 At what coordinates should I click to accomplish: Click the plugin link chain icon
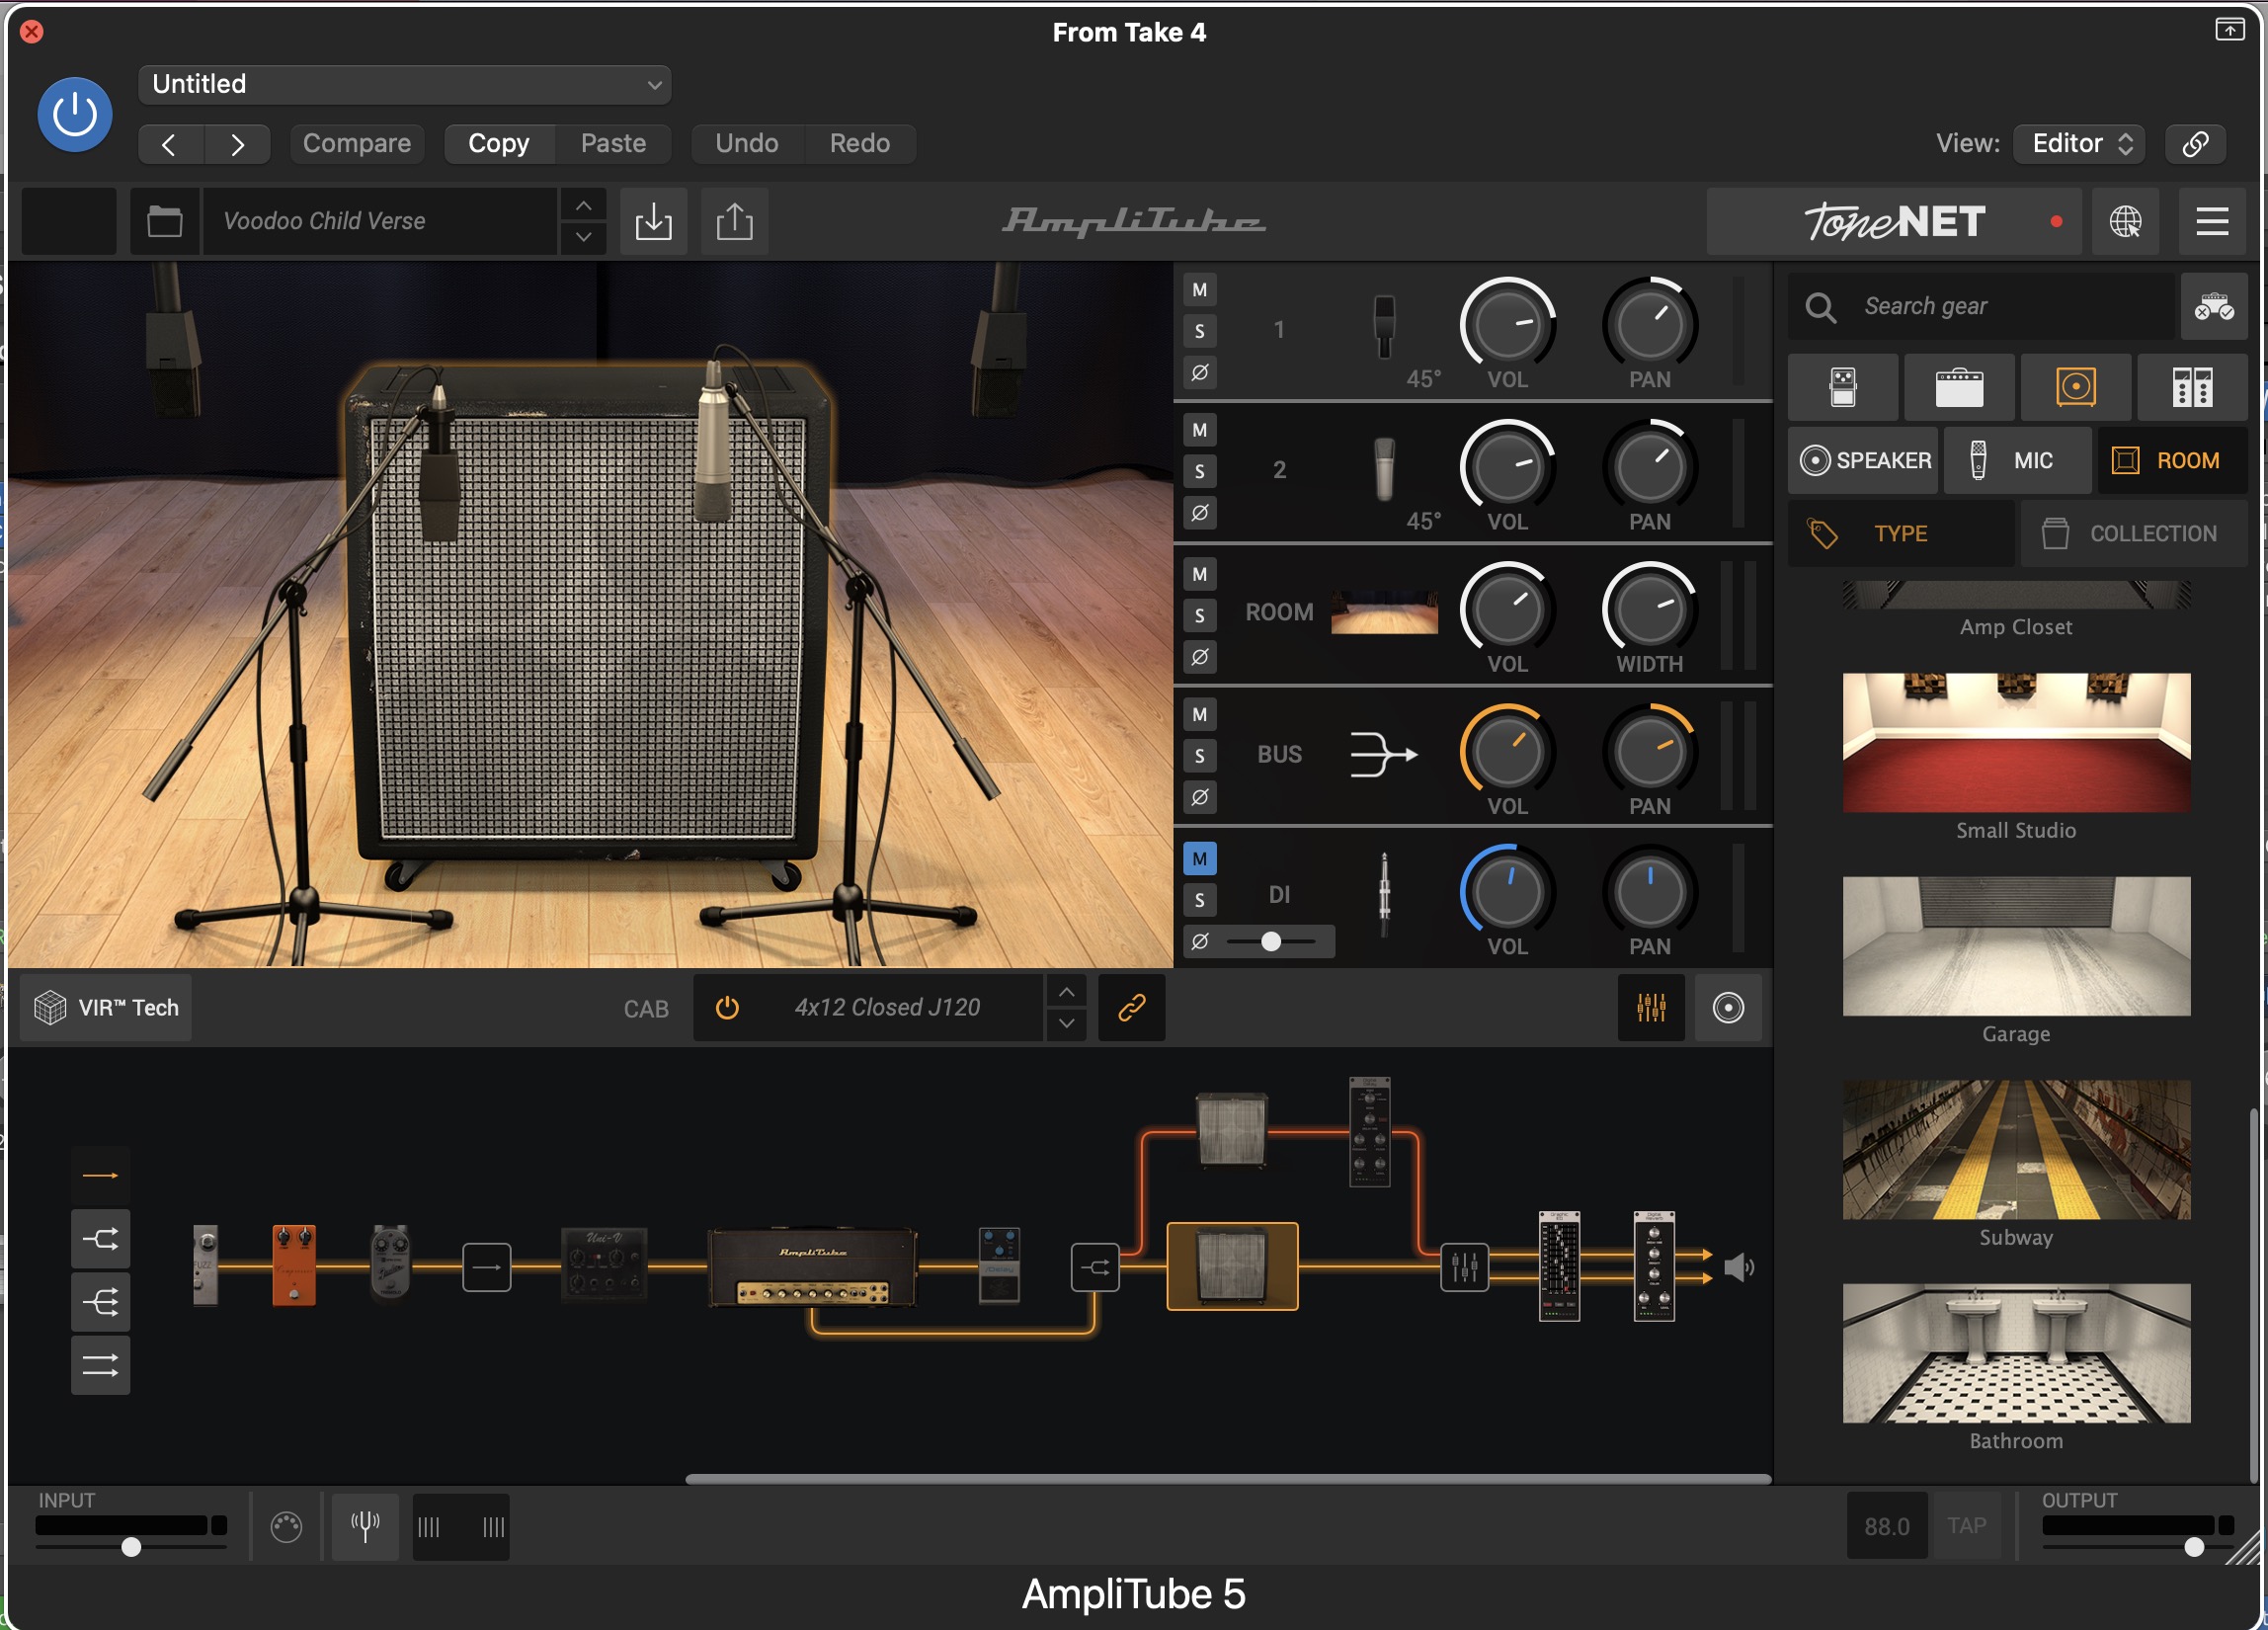tap(2195, 144)
